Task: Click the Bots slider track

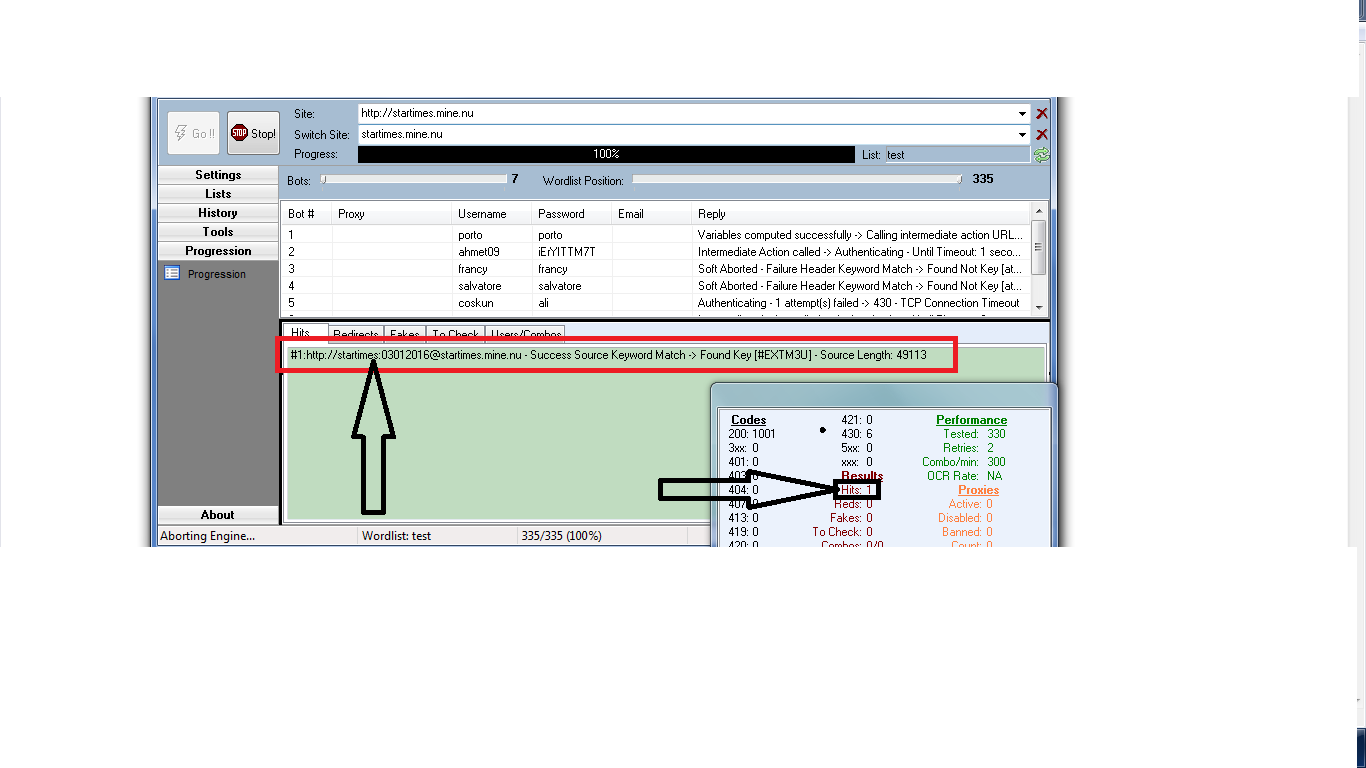Action: 414,180
